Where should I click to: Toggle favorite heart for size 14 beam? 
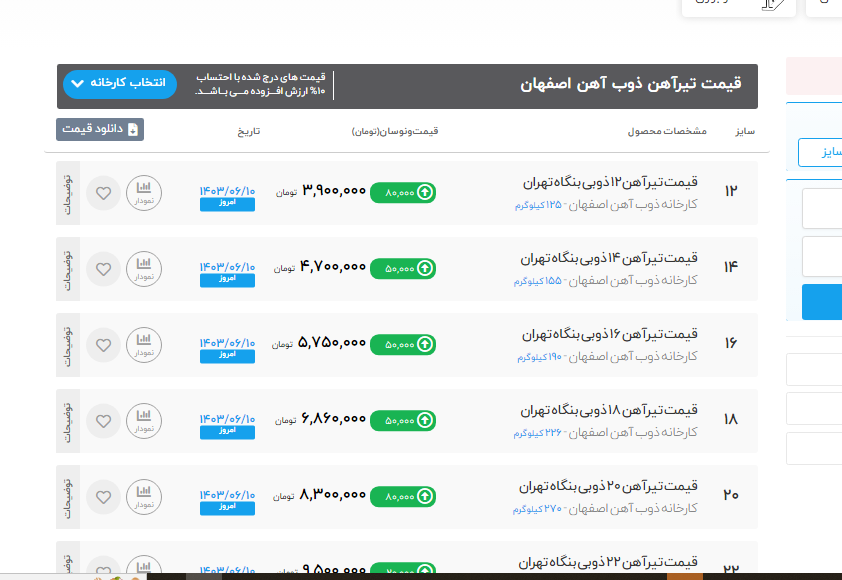click(x=103, y=269)
